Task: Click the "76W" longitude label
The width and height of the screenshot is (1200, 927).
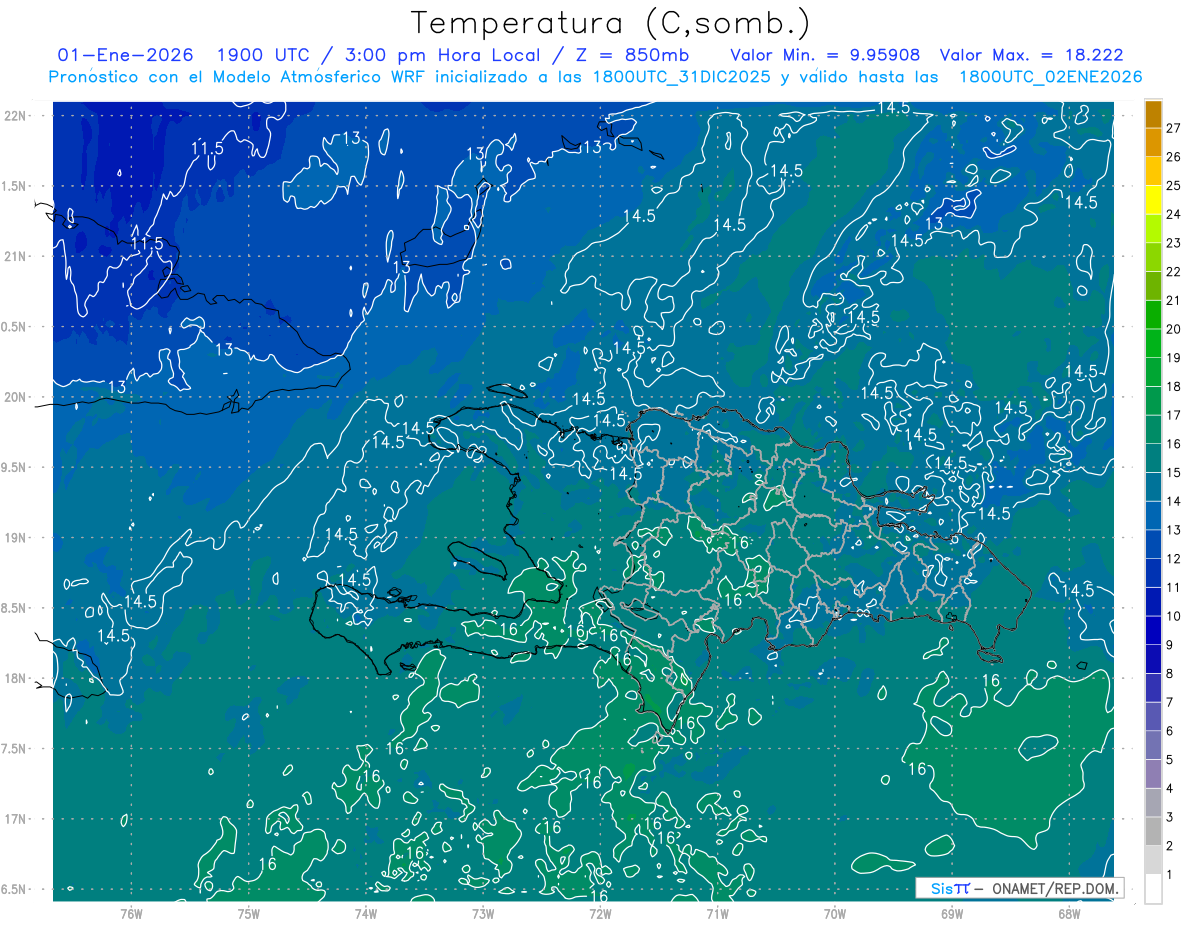Action: click(x=131, y=913)
